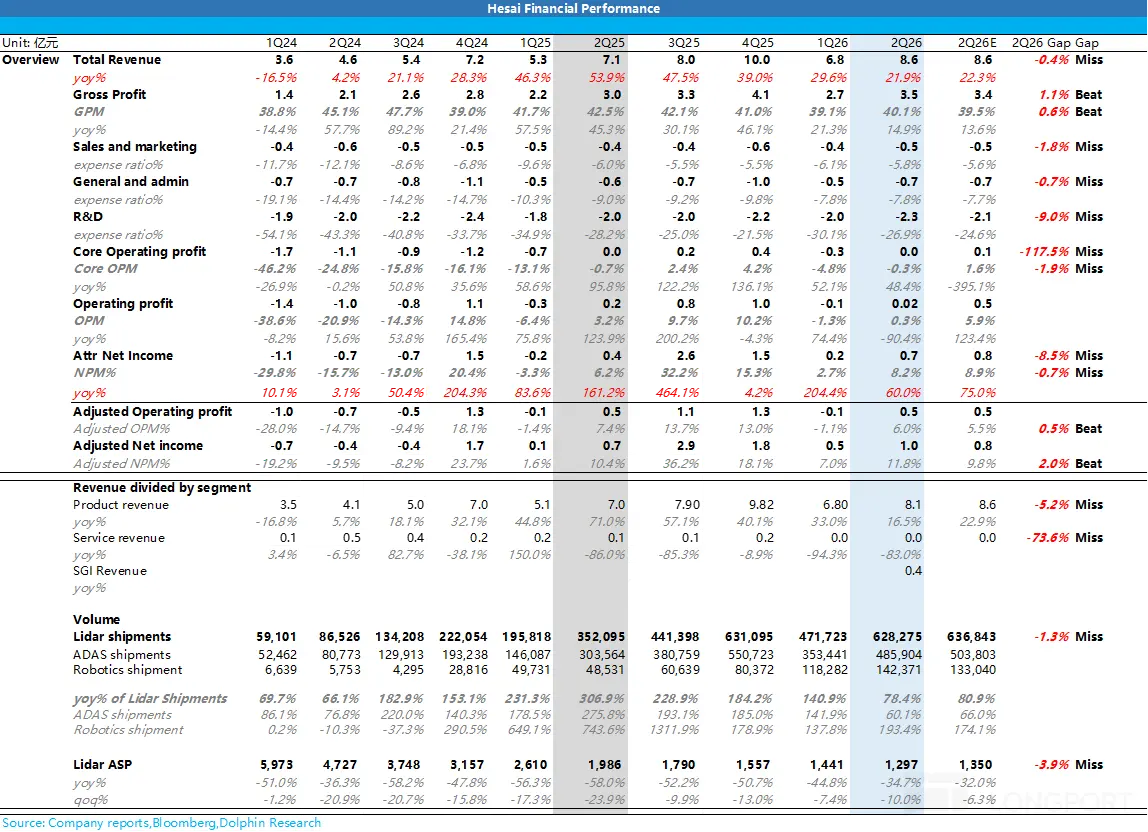Click the Lidar ASP value 5,973
The image size is (1148, 832).
pyautogui.click(x=277, y=765)
